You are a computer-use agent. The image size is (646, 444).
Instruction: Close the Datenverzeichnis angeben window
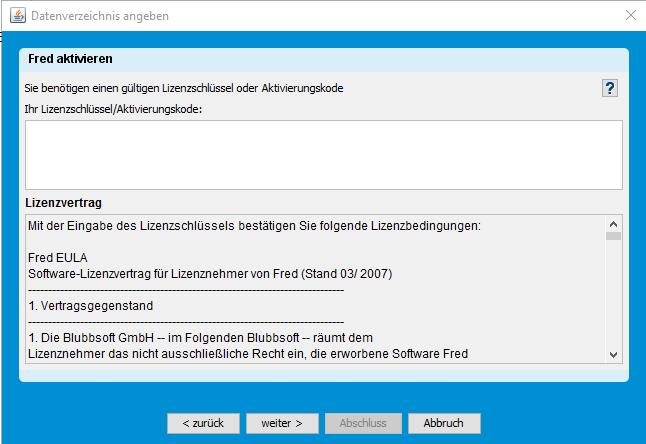click(631, 16)
